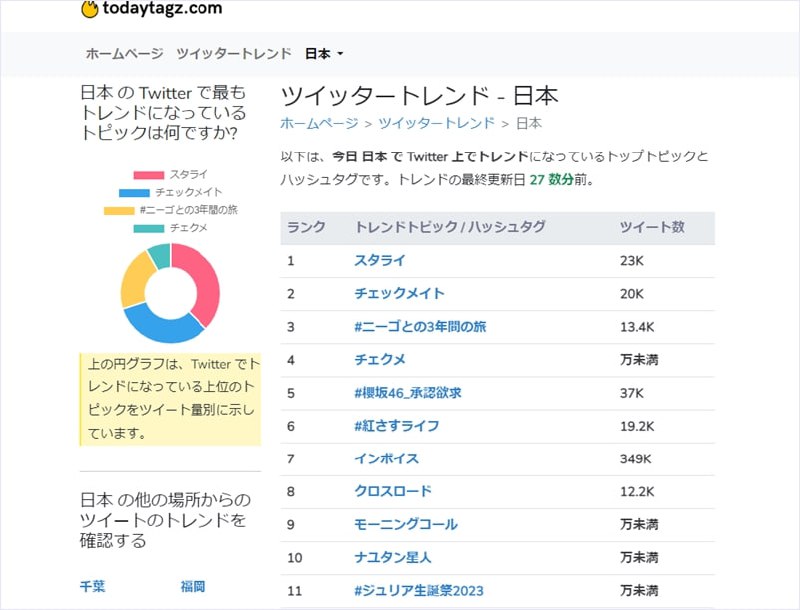Click the 23K tweet count cell
This screenshot has width=800, height=610.
632,261
